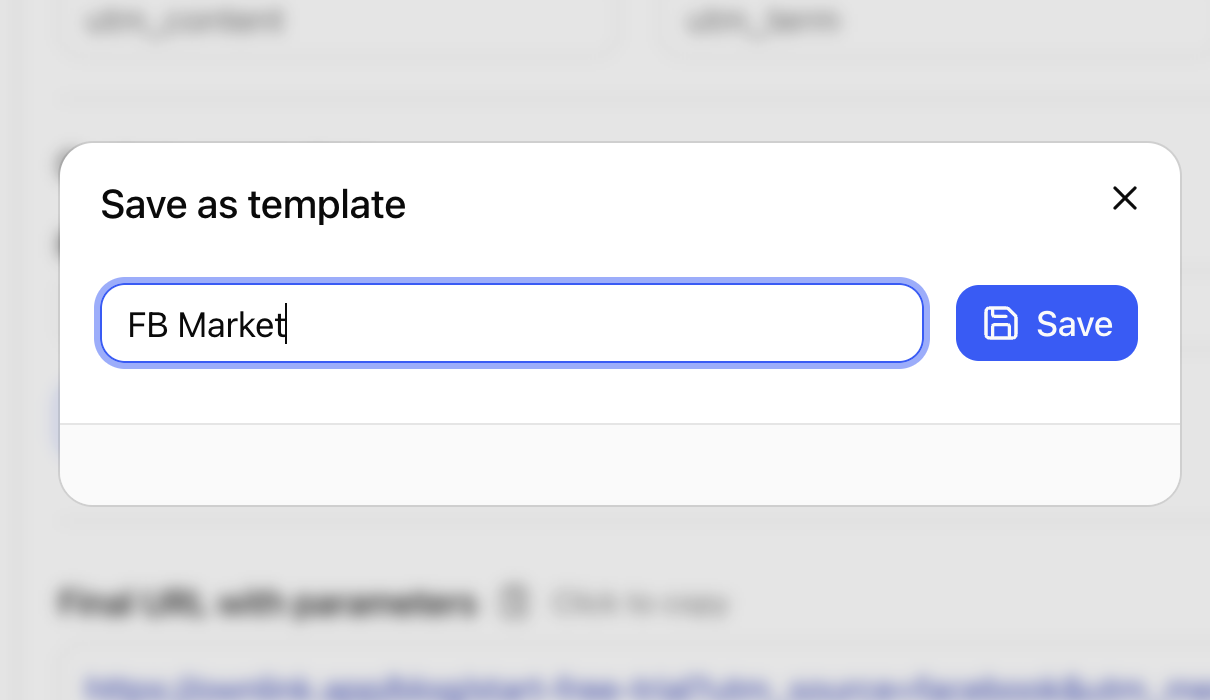Click the blurred utm_content field
The image size is (1210, 700).
tap(336, 23)
